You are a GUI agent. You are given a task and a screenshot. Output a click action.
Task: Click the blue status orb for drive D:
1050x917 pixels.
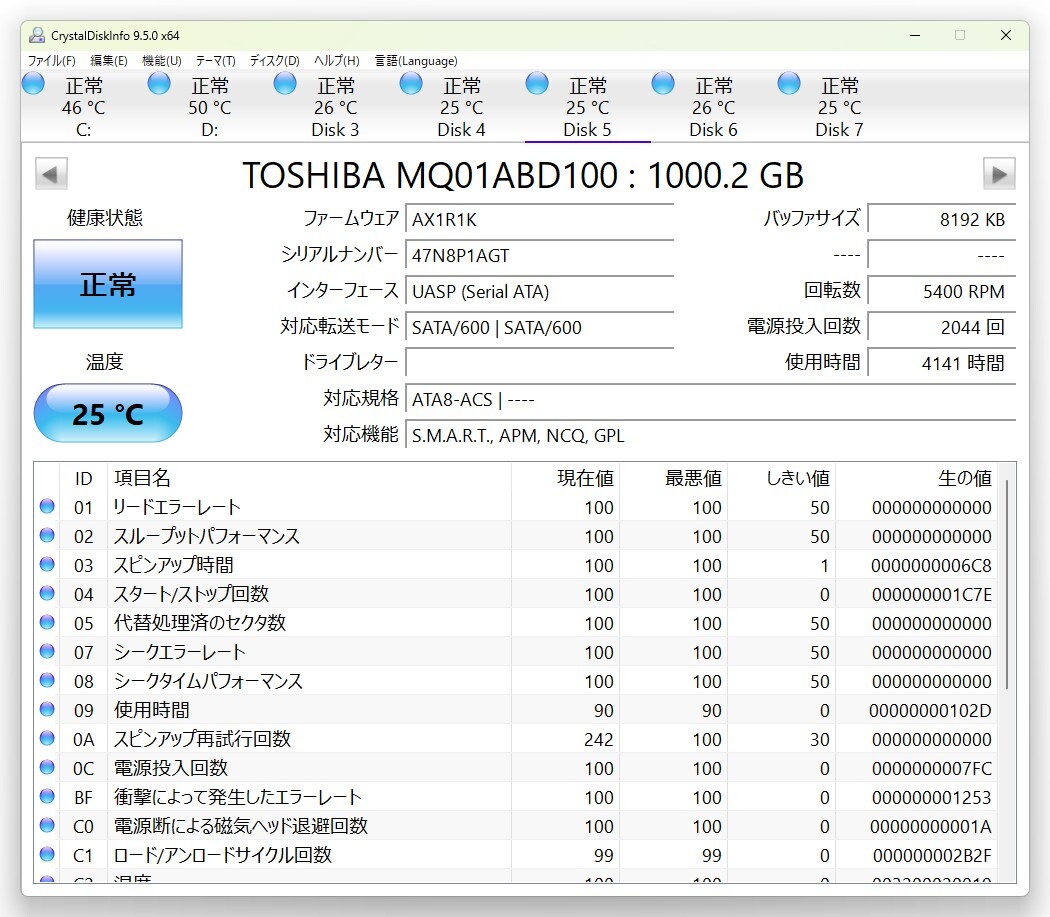(x=159, y=84)
